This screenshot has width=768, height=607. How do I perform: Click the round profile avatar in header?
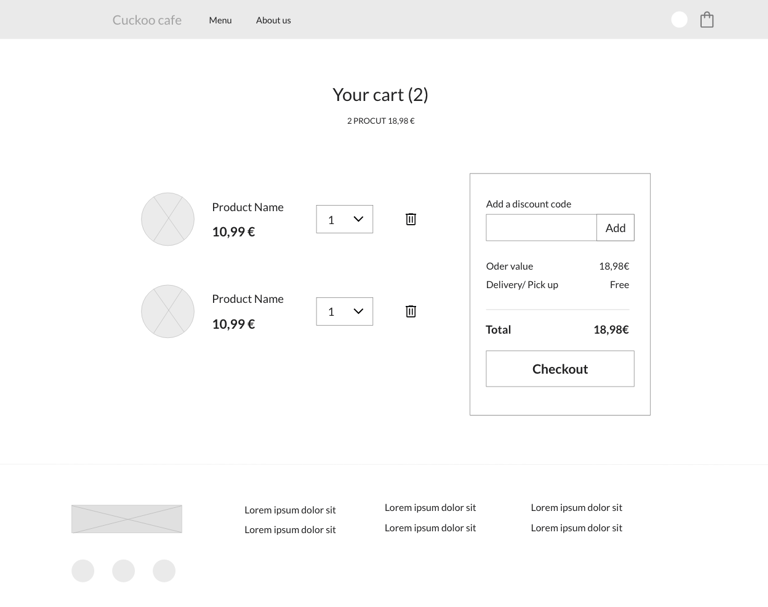(x=679, y=20)
